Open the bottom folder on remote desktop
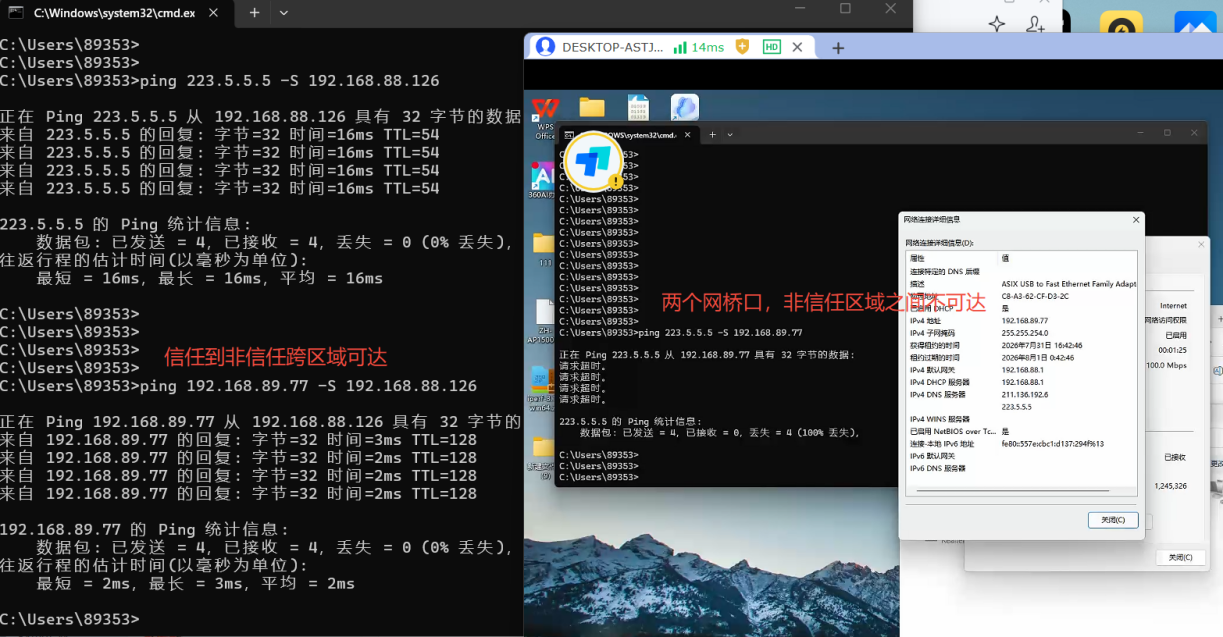 tap(543, 455)
